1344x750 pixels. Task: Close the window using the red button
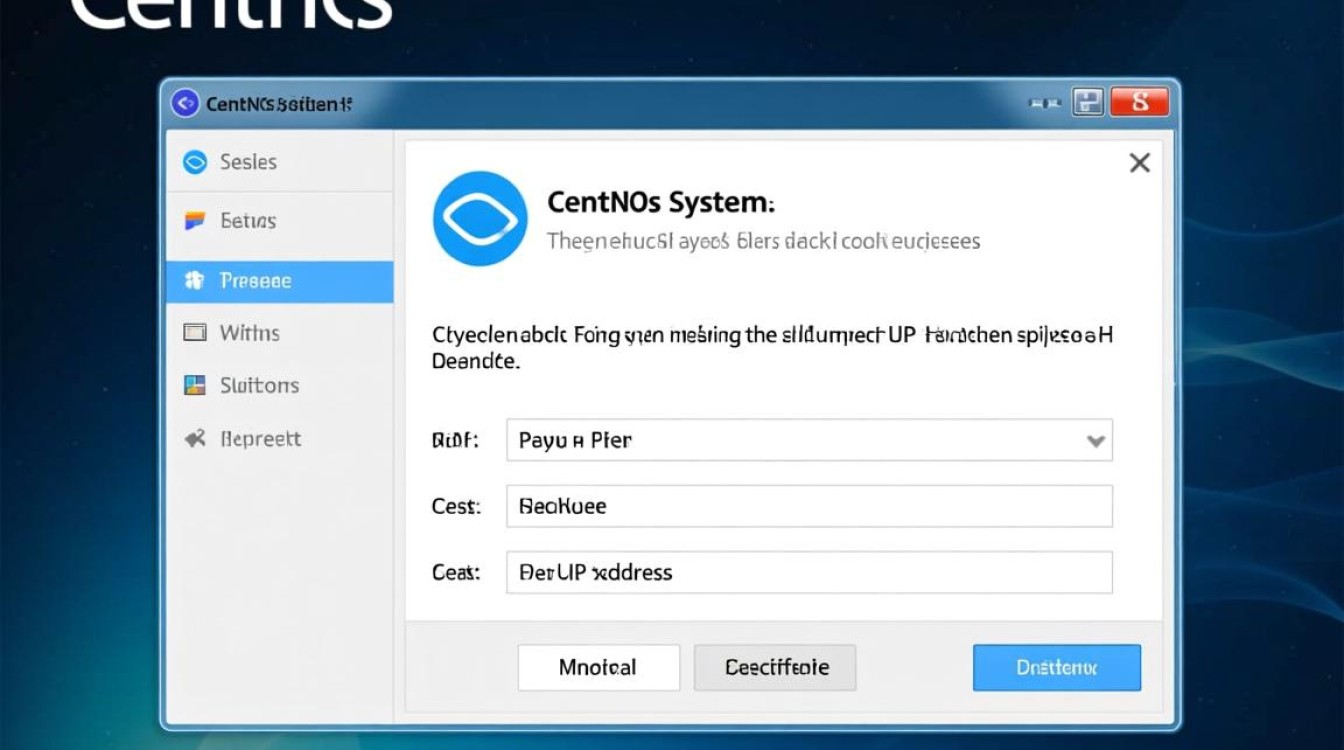[x=1139, y=102]
